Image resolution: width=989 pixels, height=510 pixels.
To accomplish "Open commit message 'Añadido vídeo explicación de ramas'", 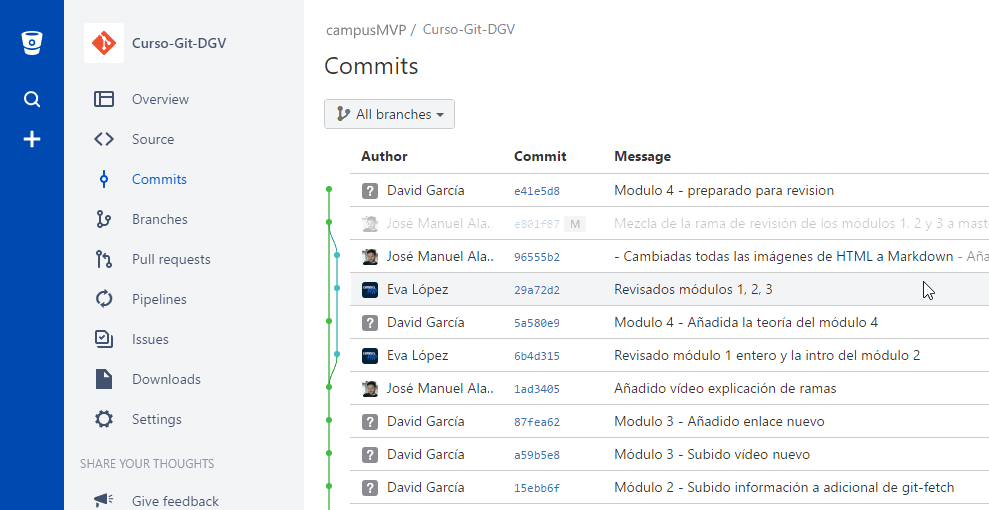I will click(724, 389).
